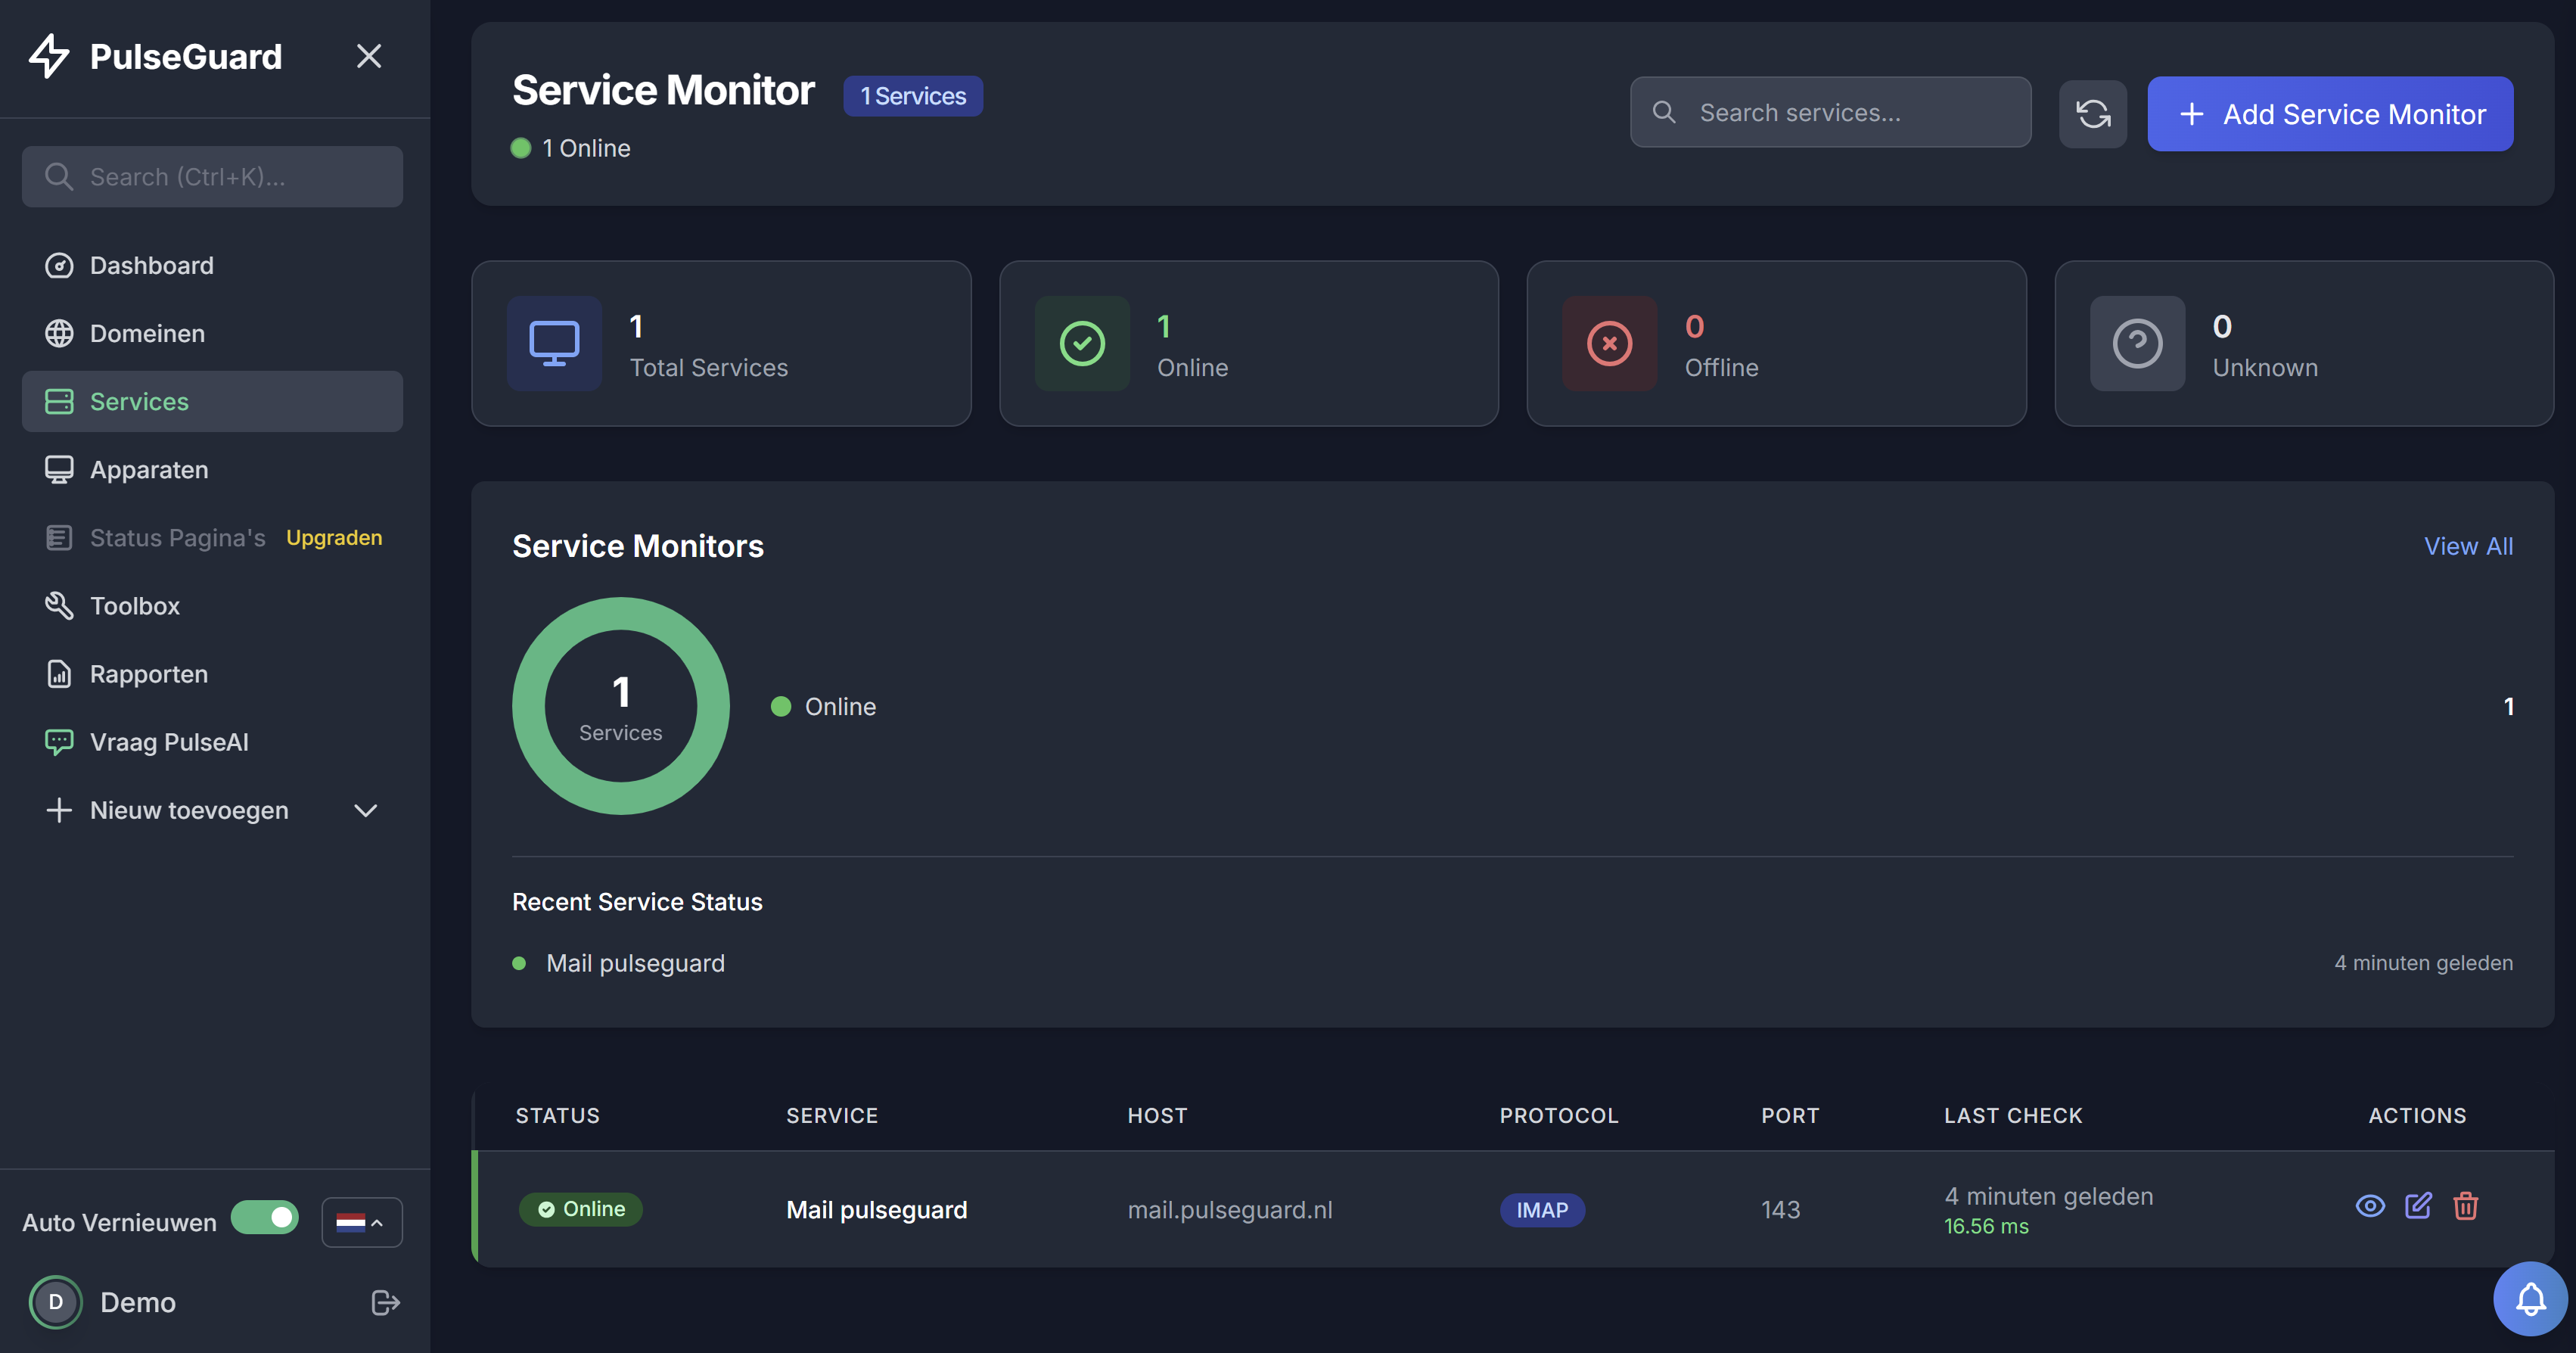Open the Apparaten monitor icon
Viewport: 2576px width, 1353px height.
59,469
